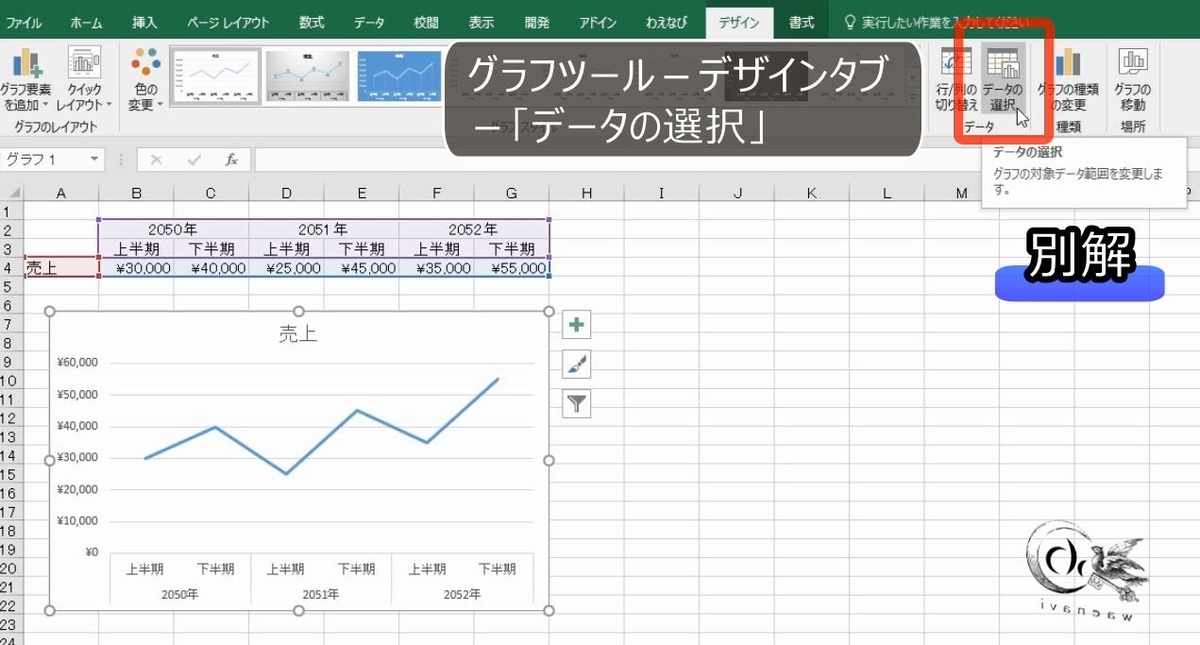Select the blue chart style thumbnail

[x=399, y=77]
